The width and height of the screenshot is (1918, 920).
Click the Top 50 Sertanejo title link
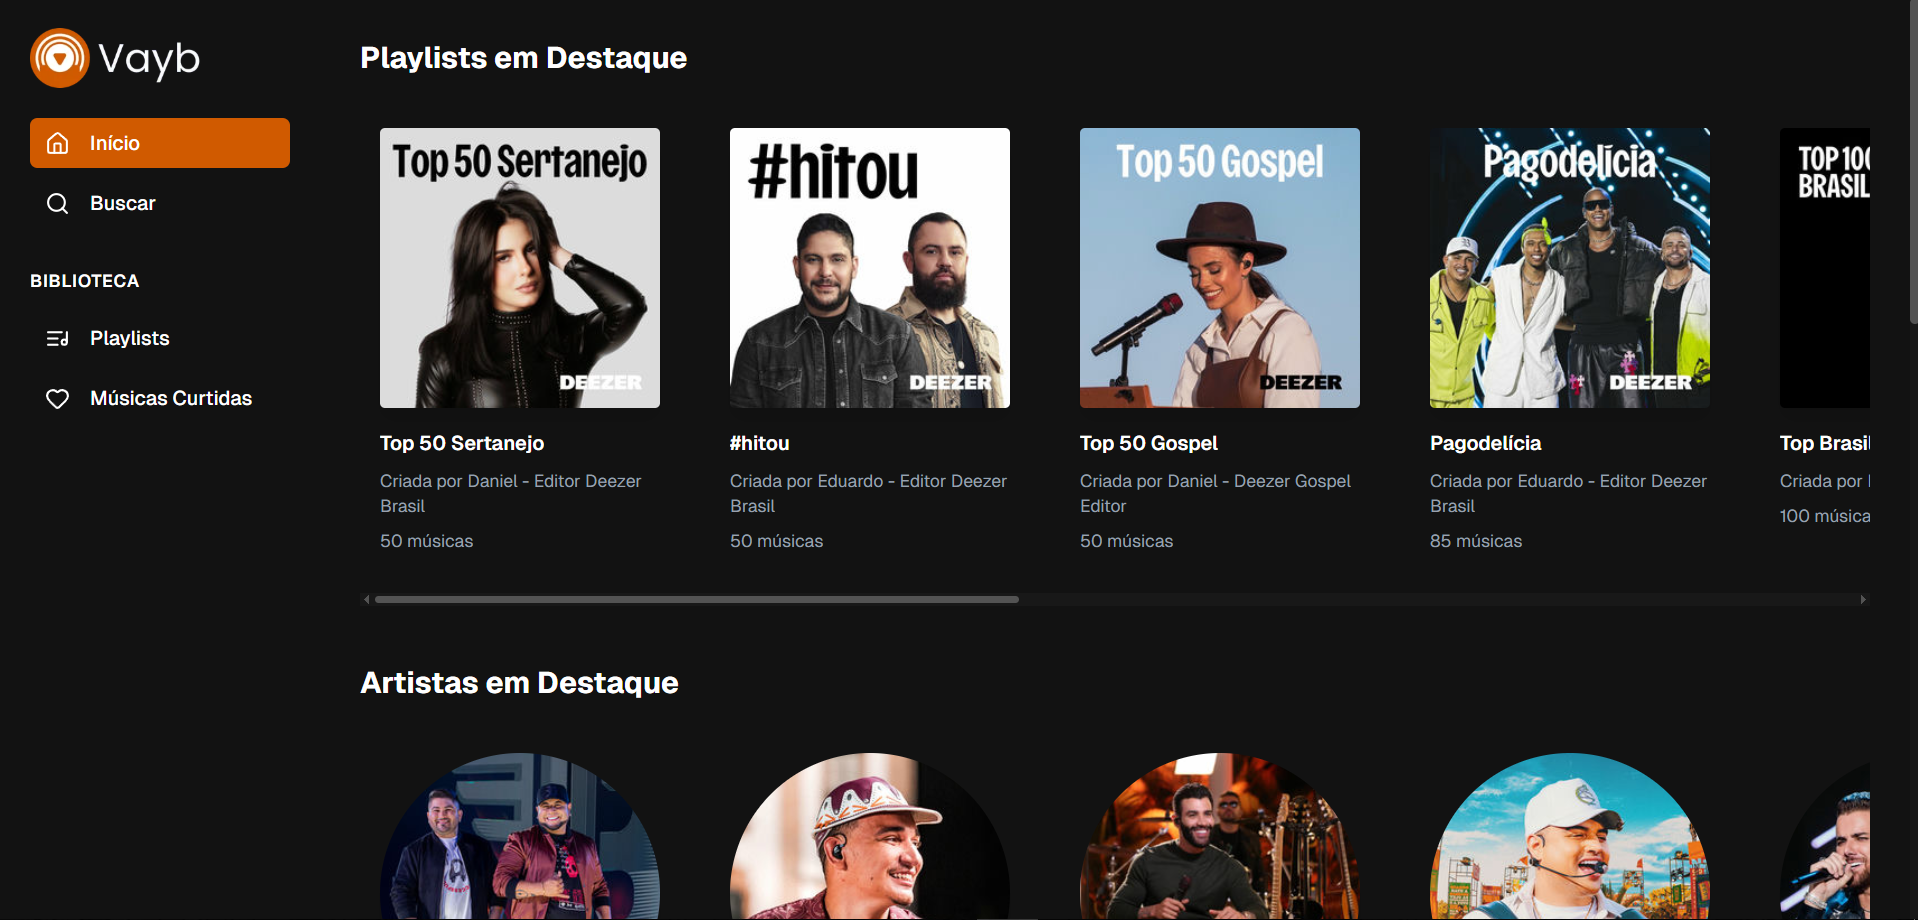[462, 443]
